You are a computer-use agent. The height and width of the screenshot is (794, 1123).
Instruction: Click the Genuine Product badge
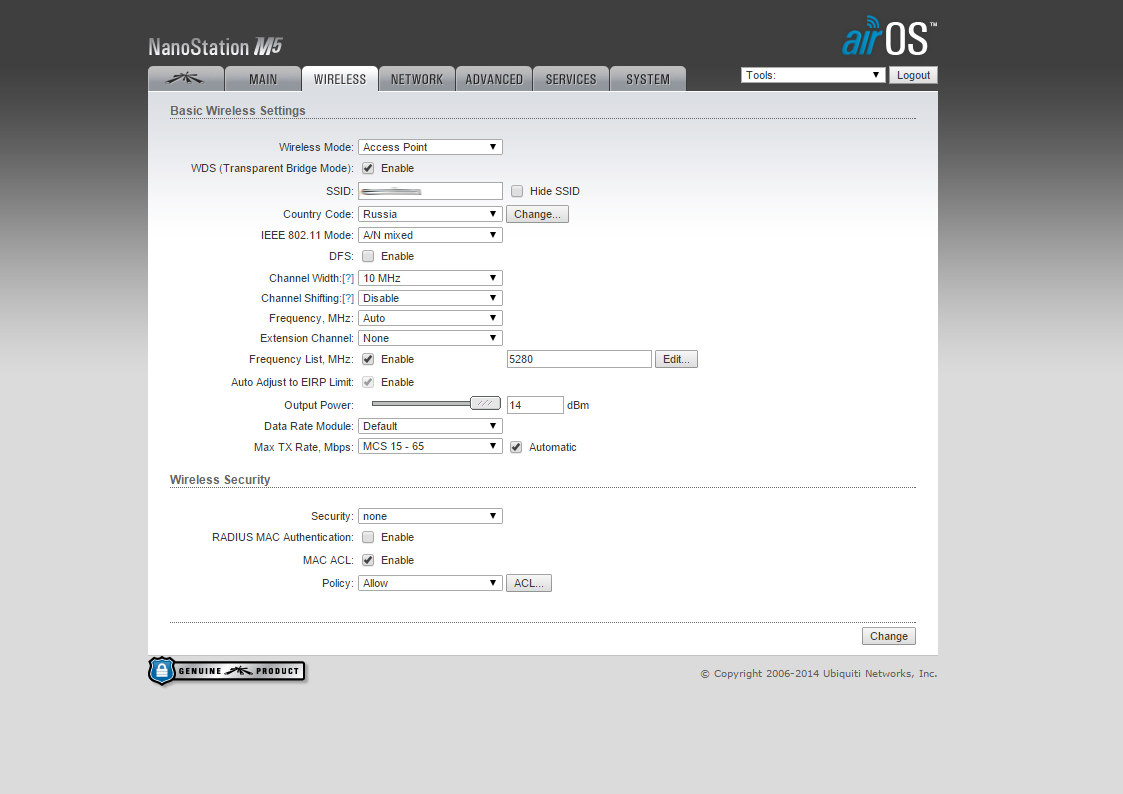click(x=227, y=671)
